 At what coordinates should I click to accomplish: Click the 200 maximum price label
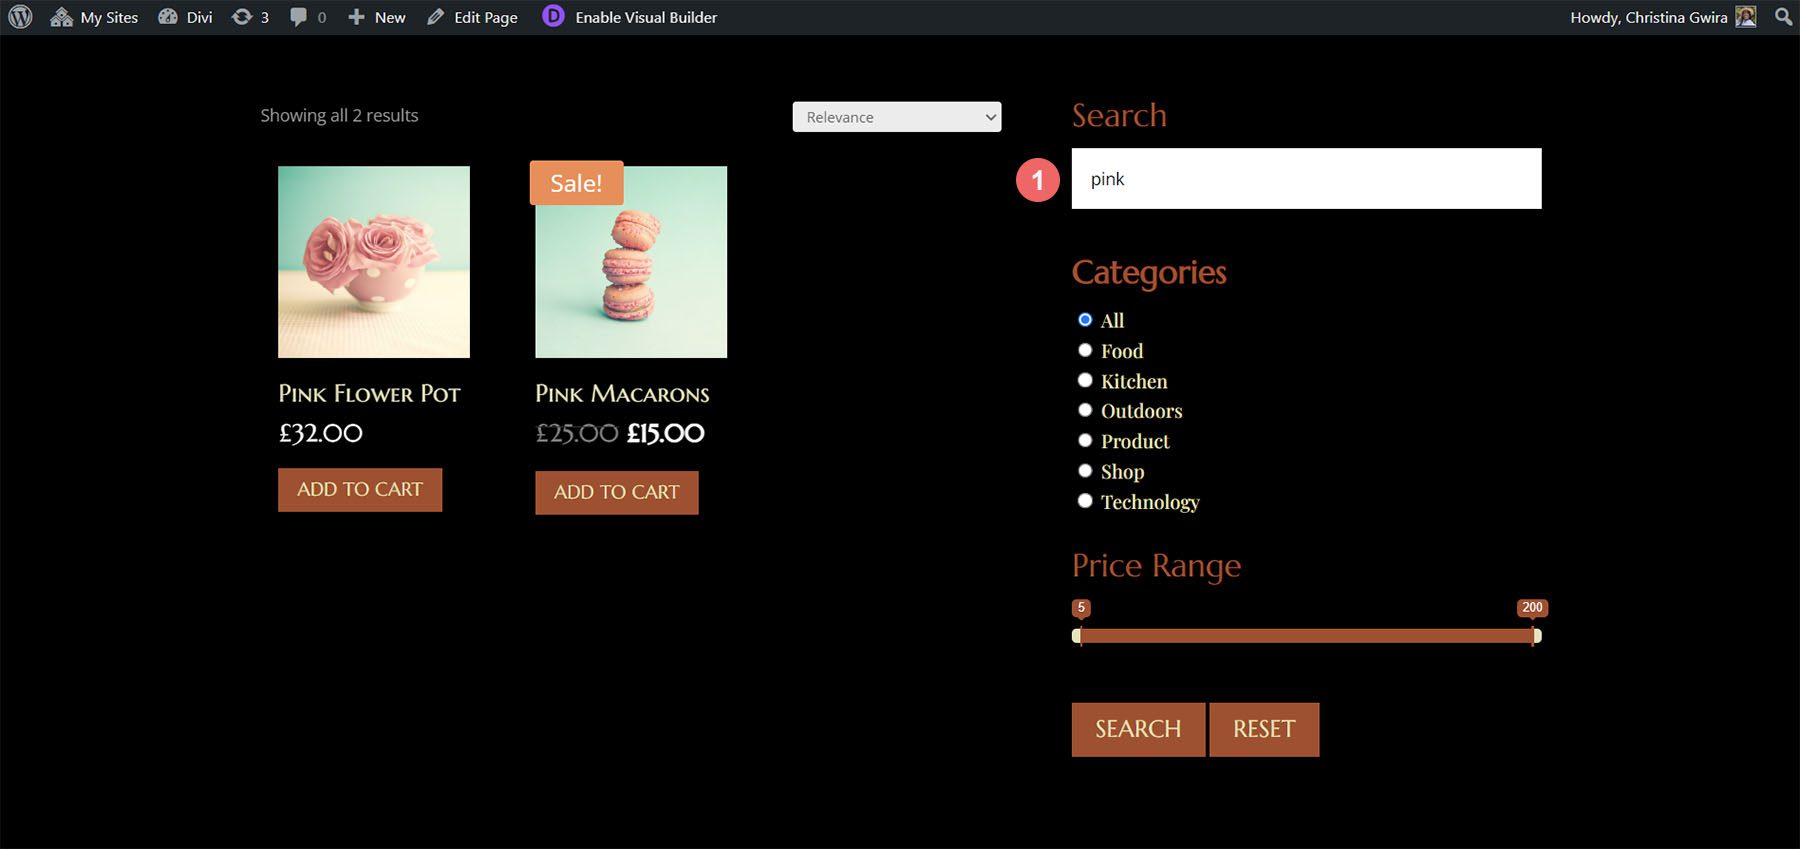click(1532, 608)
